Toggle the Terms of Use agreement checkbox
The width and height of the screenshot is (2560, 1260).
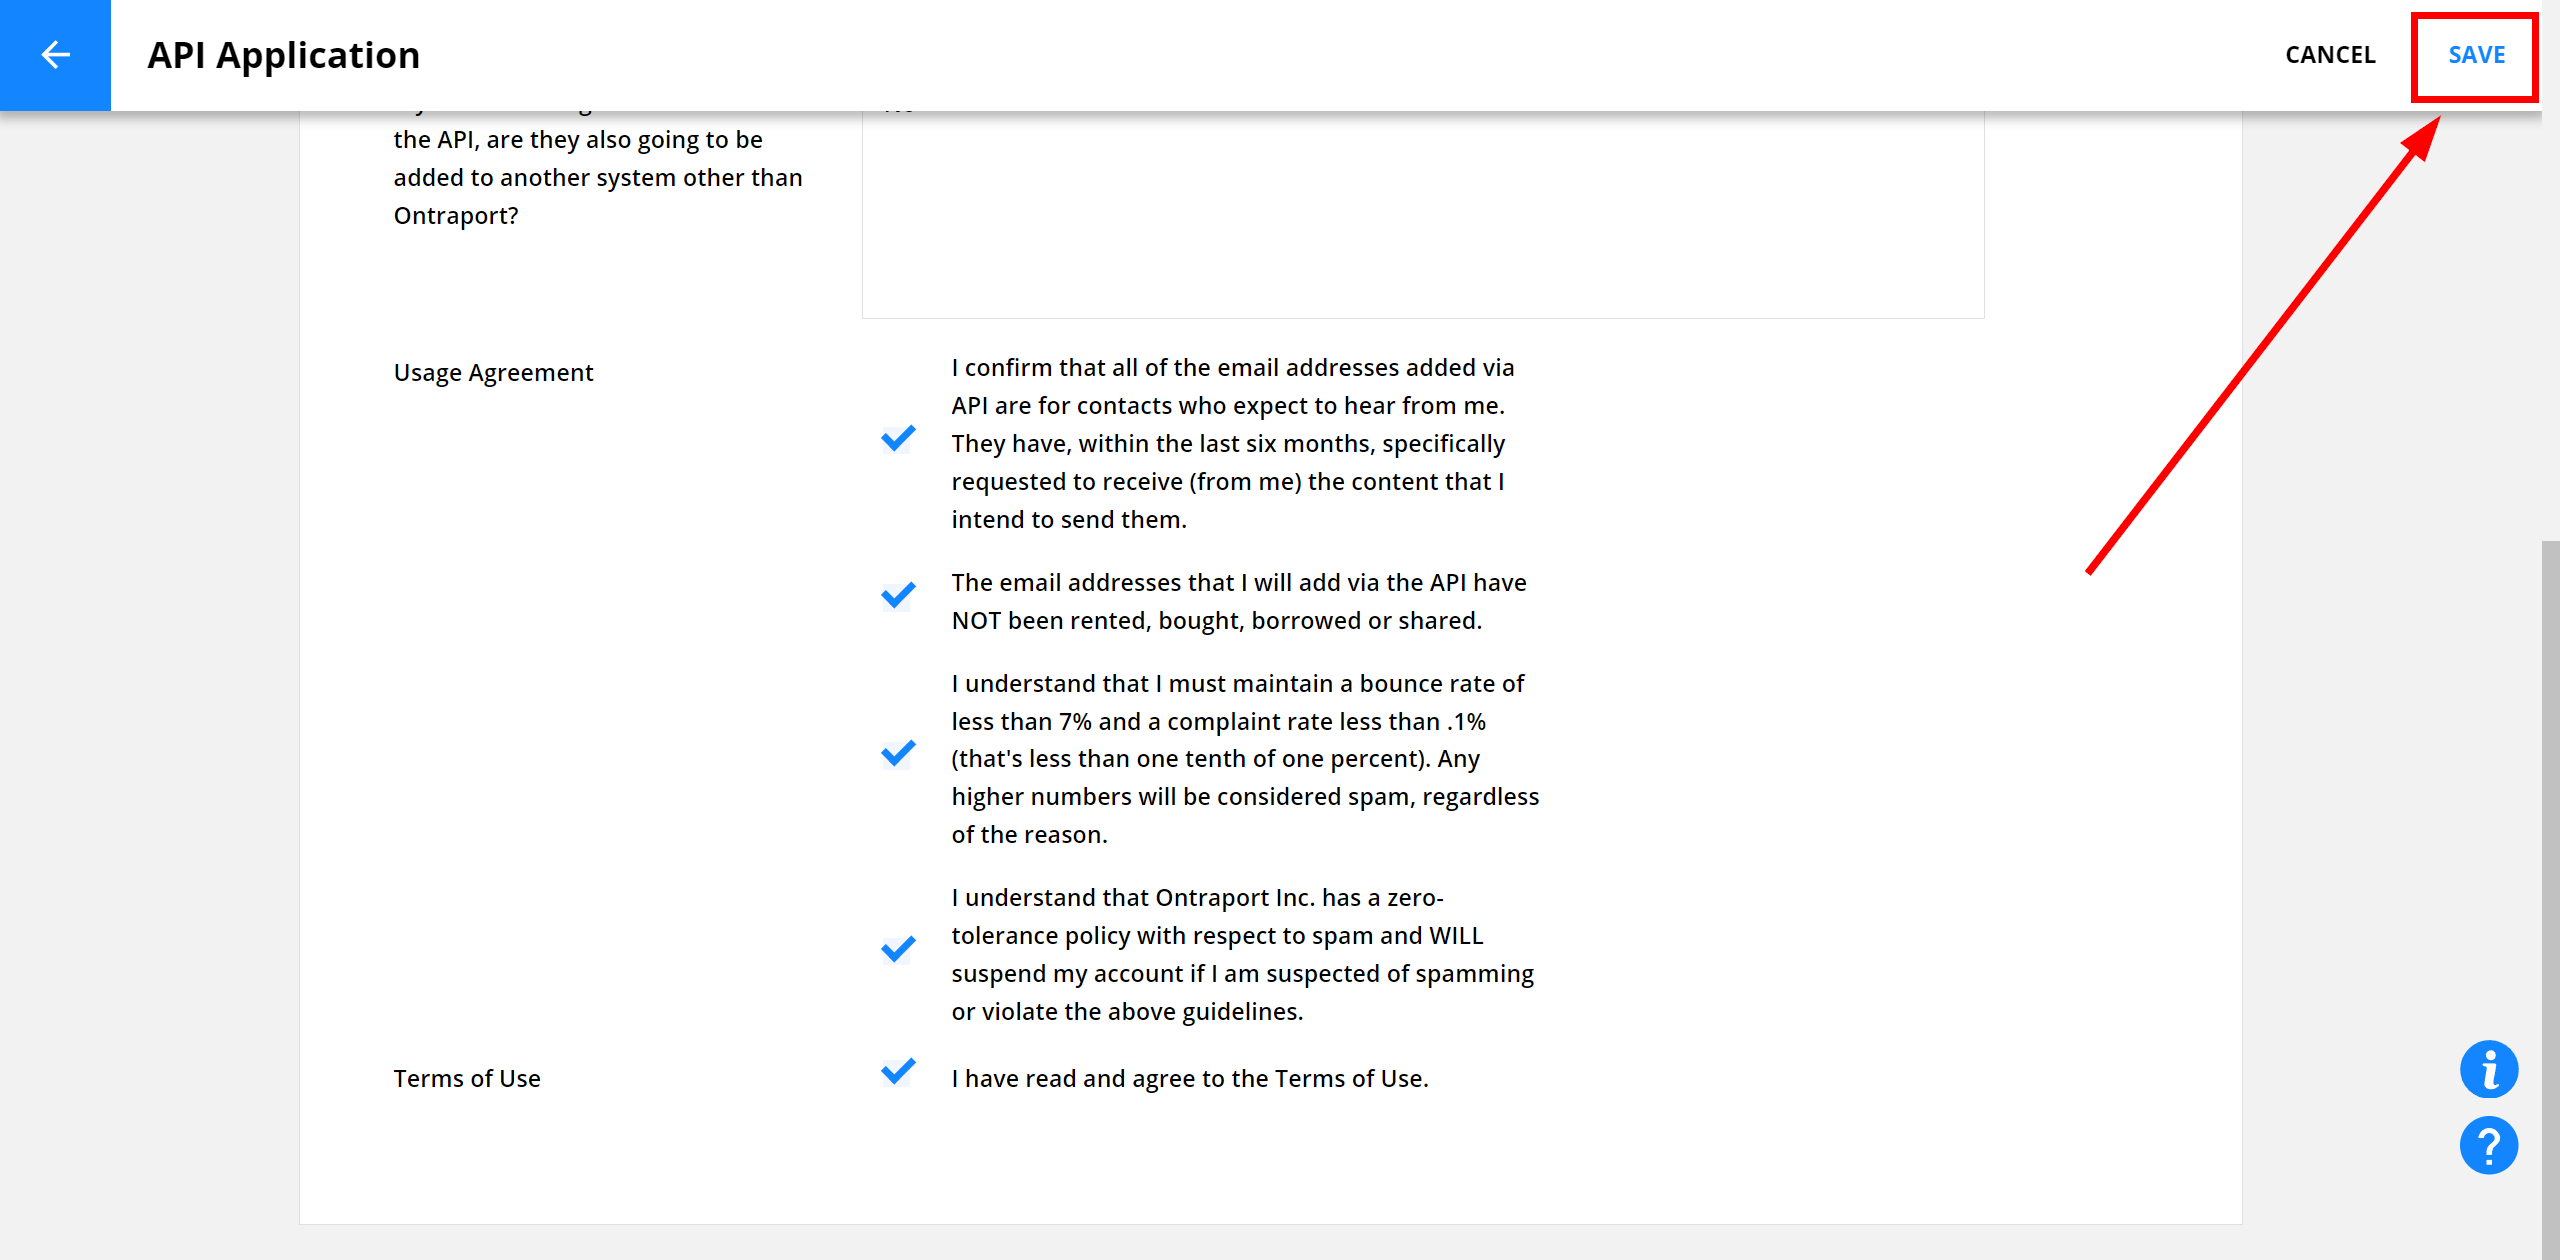(898, 1072)
